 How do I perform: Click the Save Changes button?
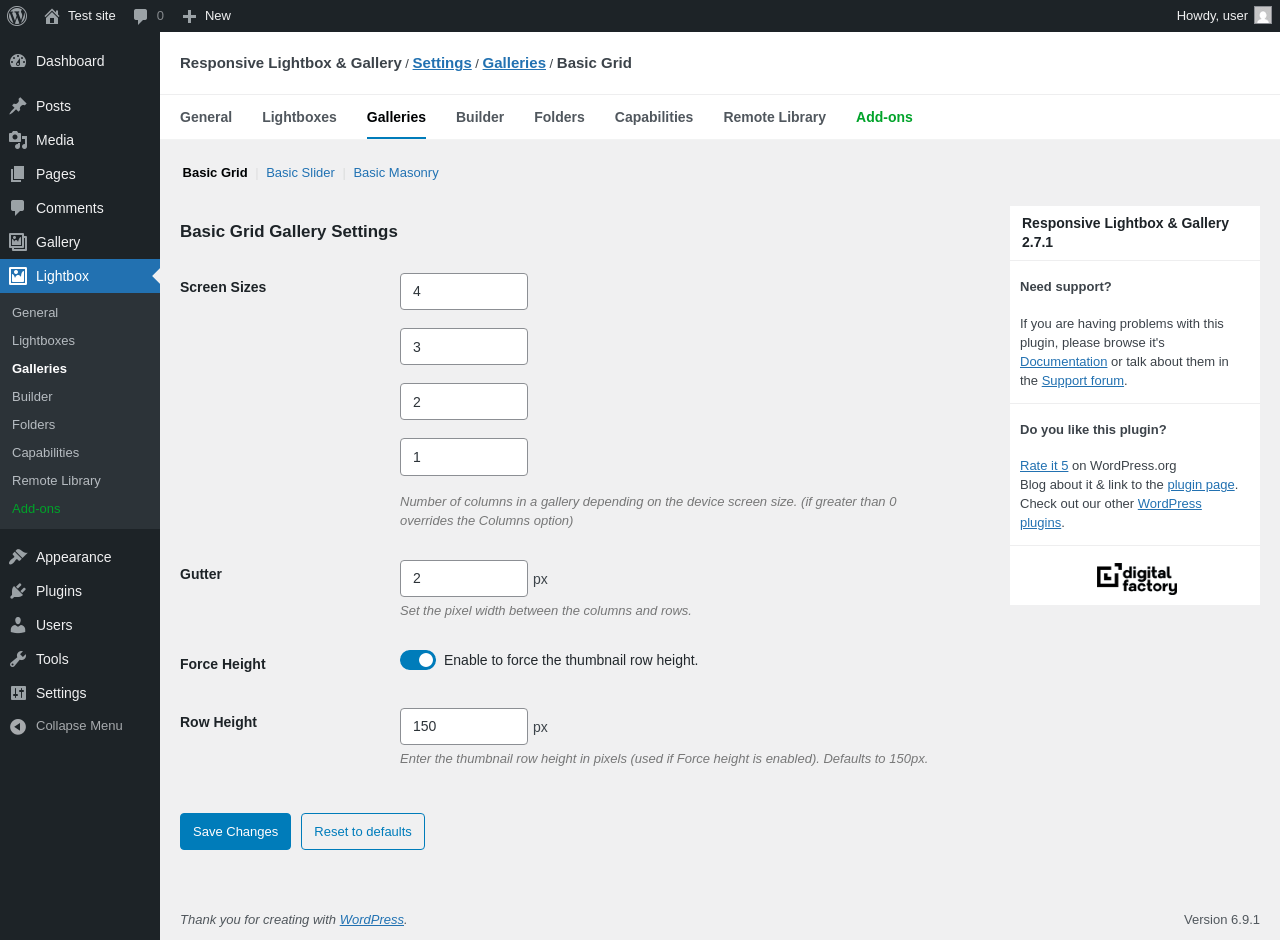(x=235, y=831)
